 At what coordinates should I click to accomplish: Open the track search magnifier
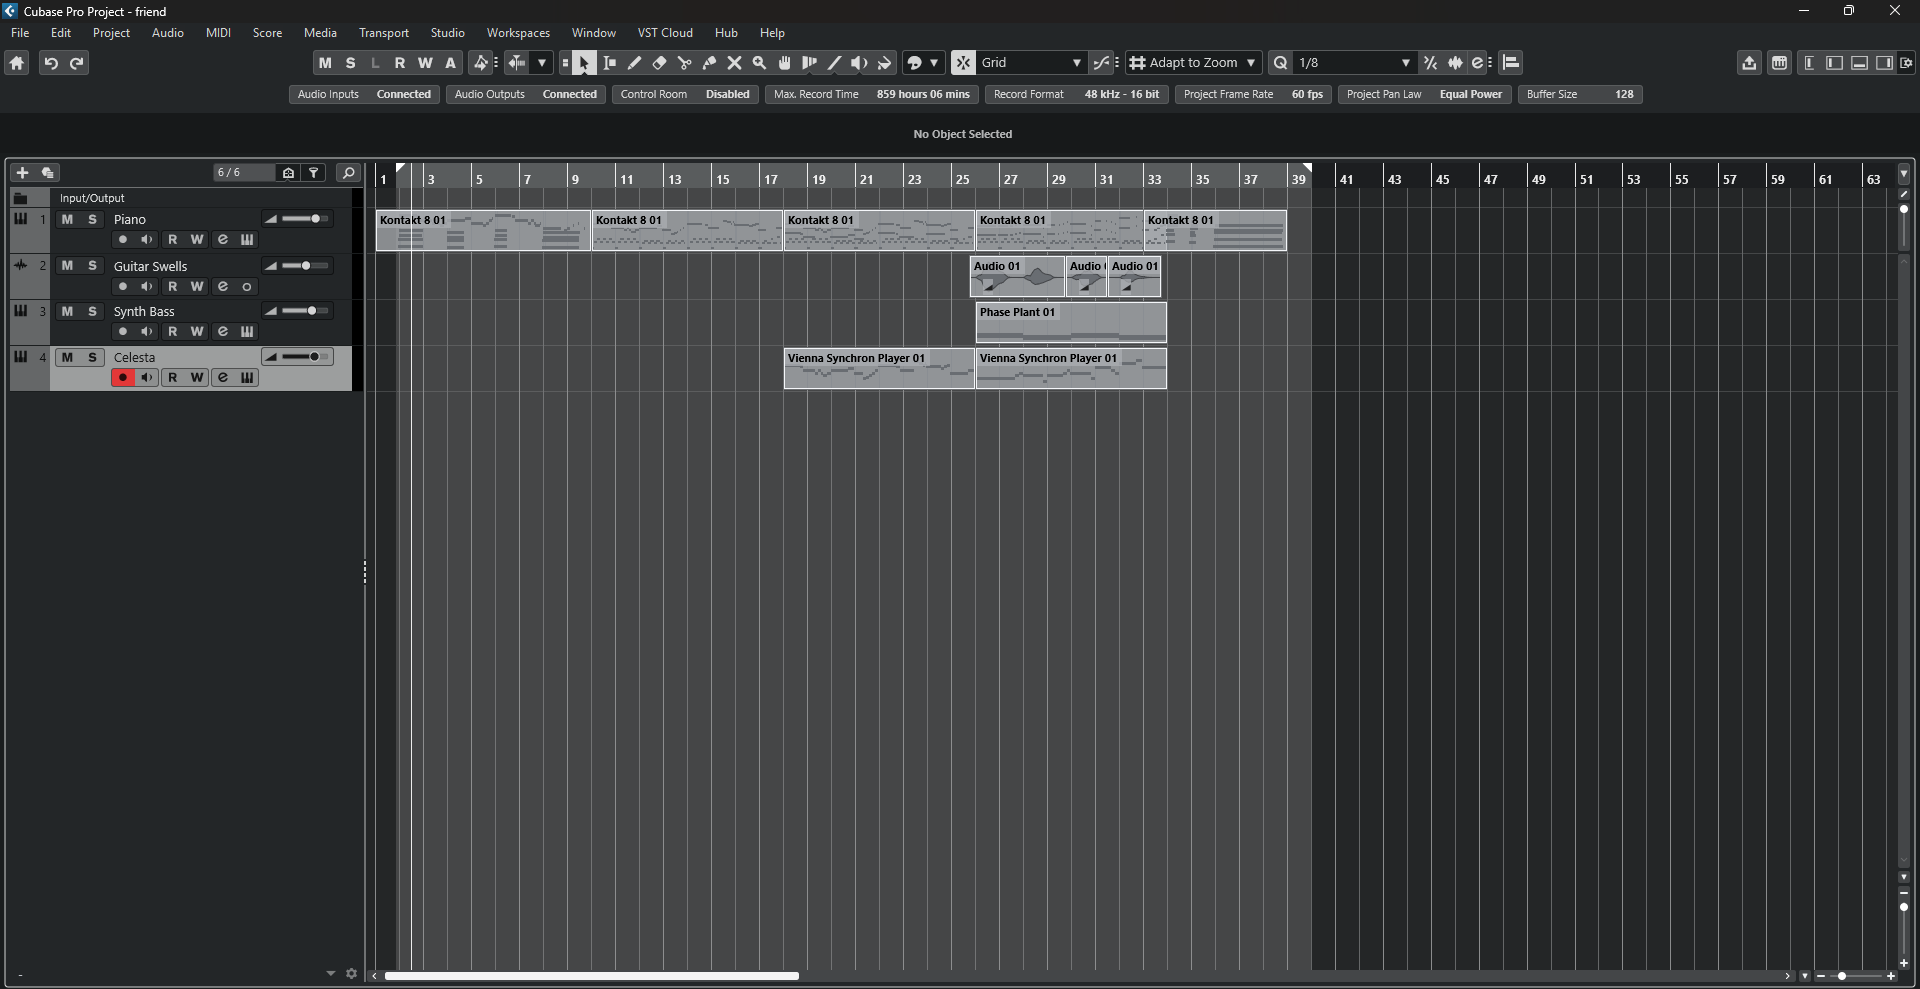tap(348, 173)
